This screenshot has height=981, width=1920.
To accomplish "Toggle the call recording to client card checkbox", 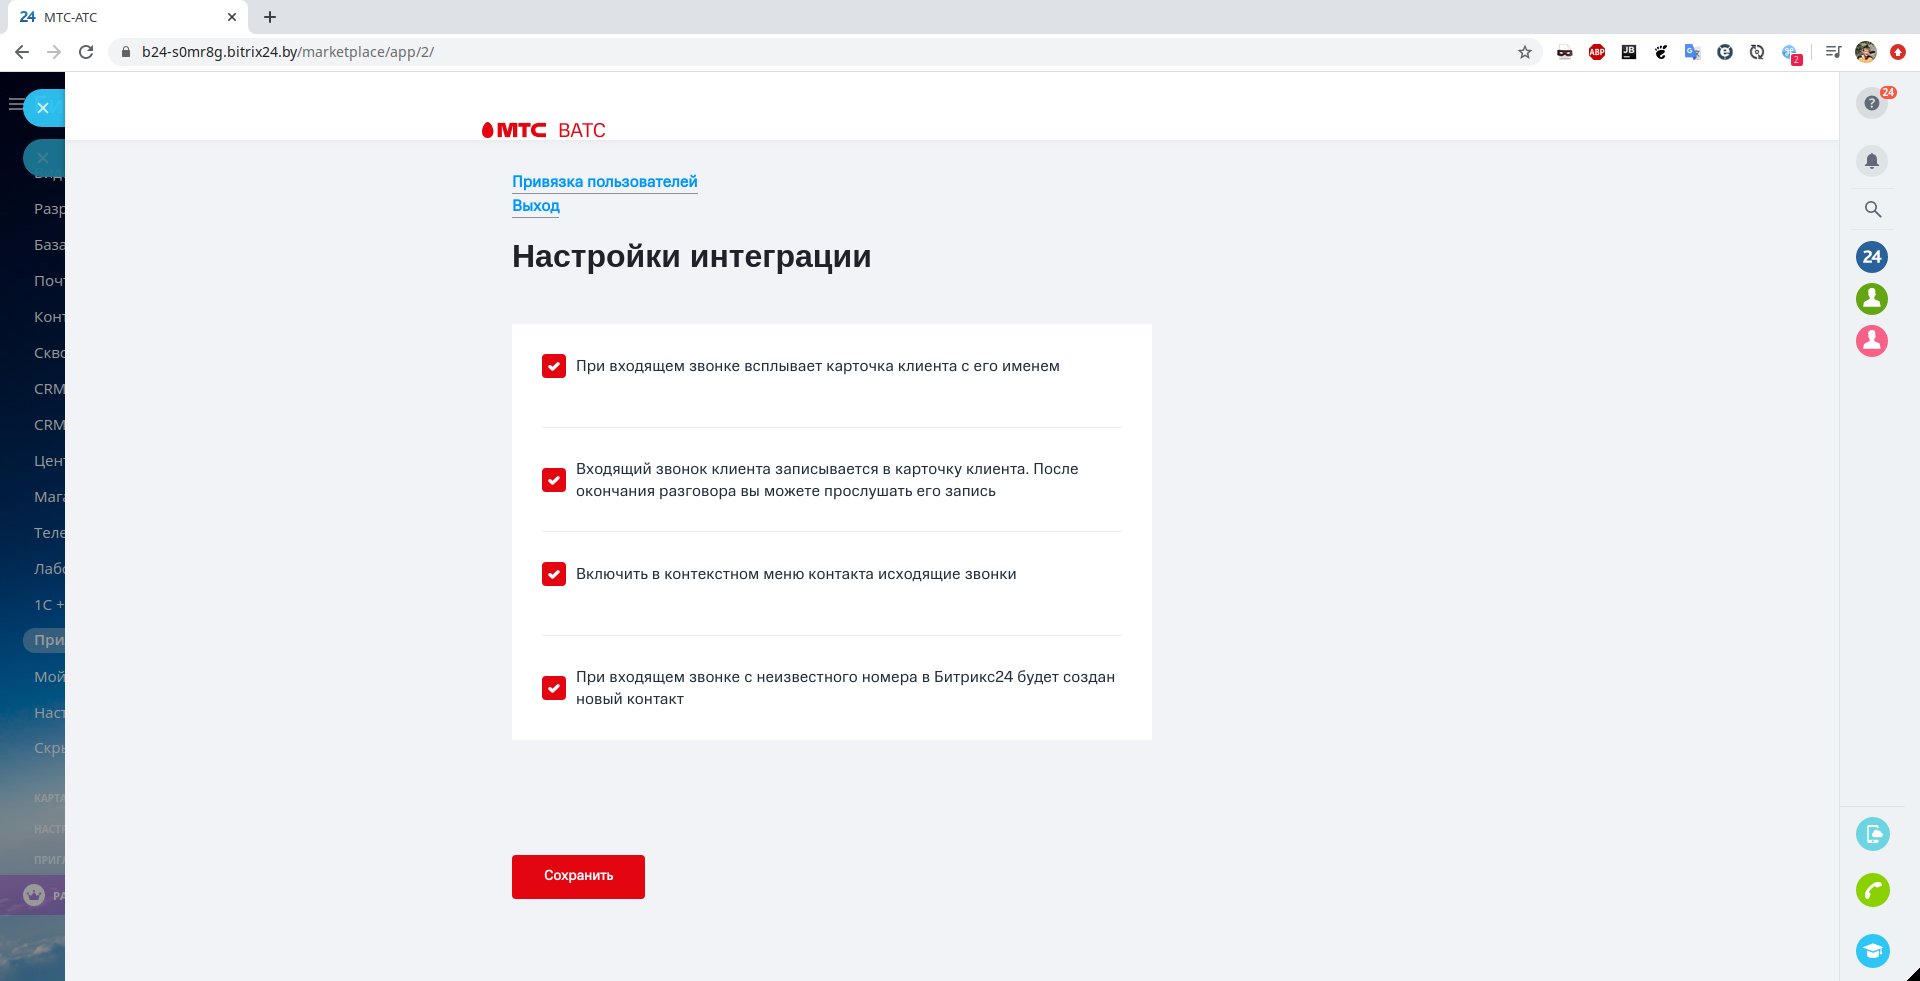I will coord(554,480).
